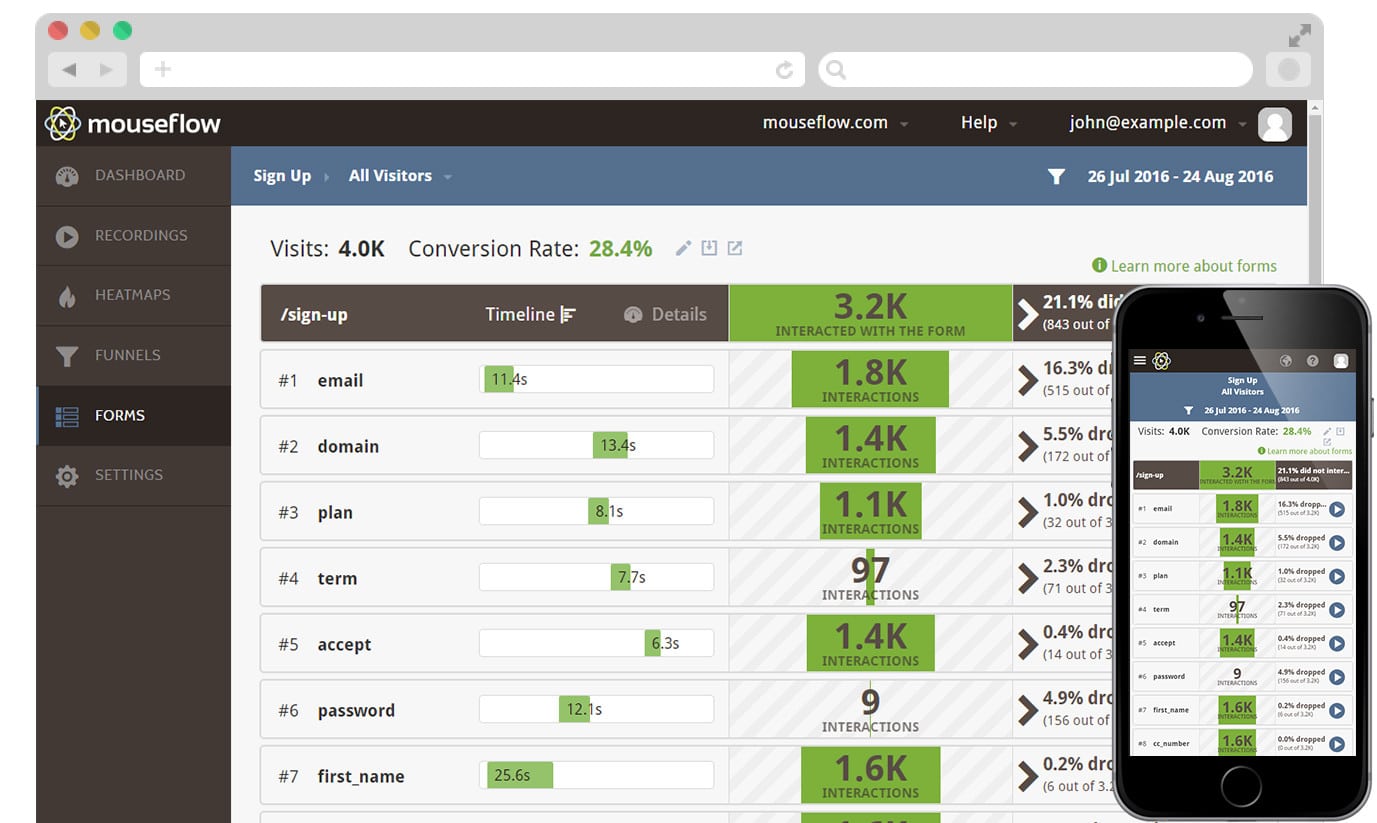Click the browser forward arrow
The image size is (1377, 823).
pos(106,69)
